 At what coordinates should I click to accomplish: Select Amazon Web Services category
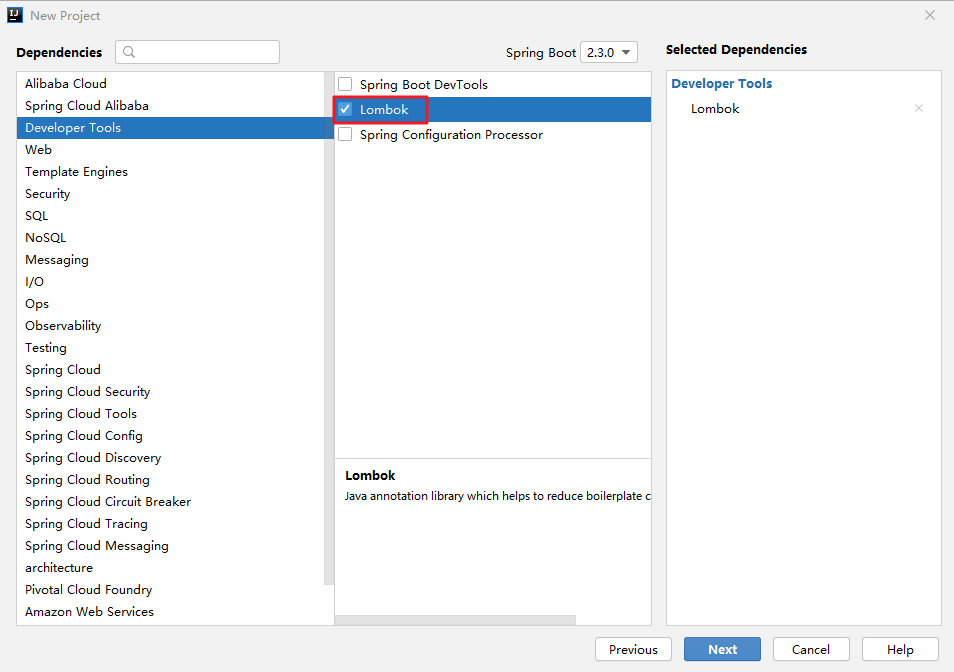click(x=171, y=611)
